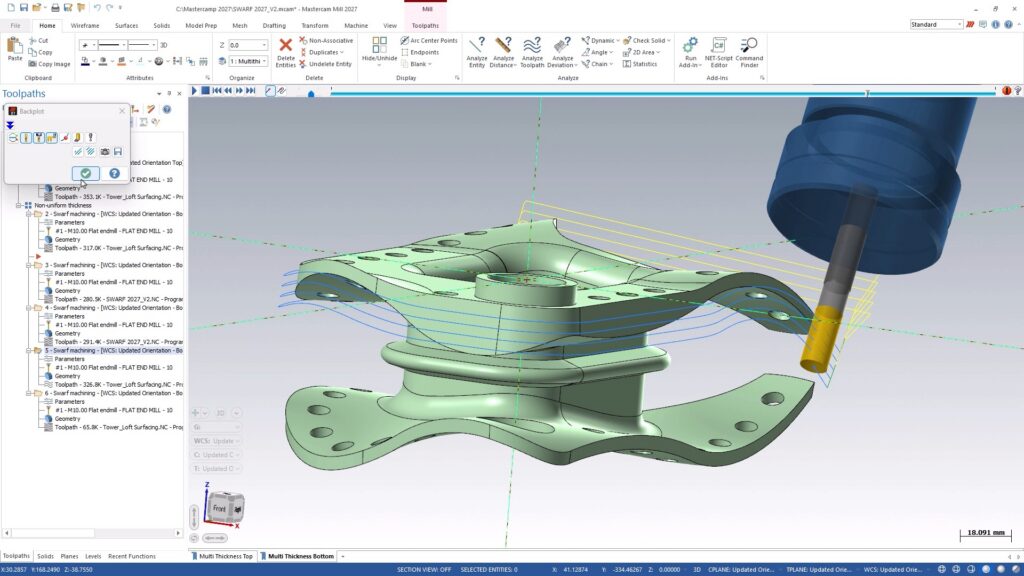The height and width of the screenshot is (576, 1024).
Task: Click the wireframe color swatch in Attributes
Action: (85, 61)
